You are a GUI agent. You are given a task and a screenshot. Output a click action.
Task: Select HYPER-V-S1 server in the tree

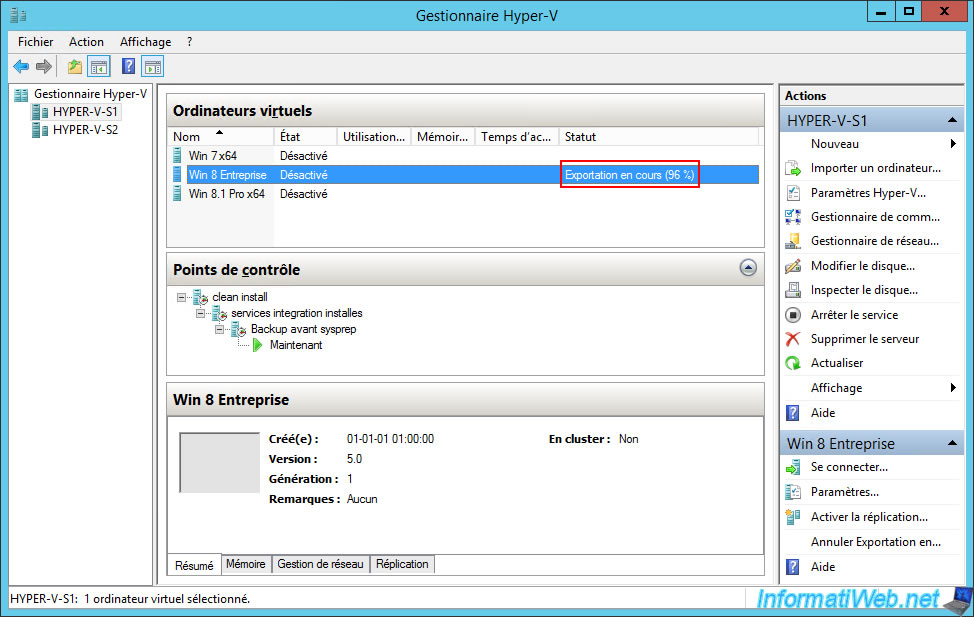coord(85,112)
